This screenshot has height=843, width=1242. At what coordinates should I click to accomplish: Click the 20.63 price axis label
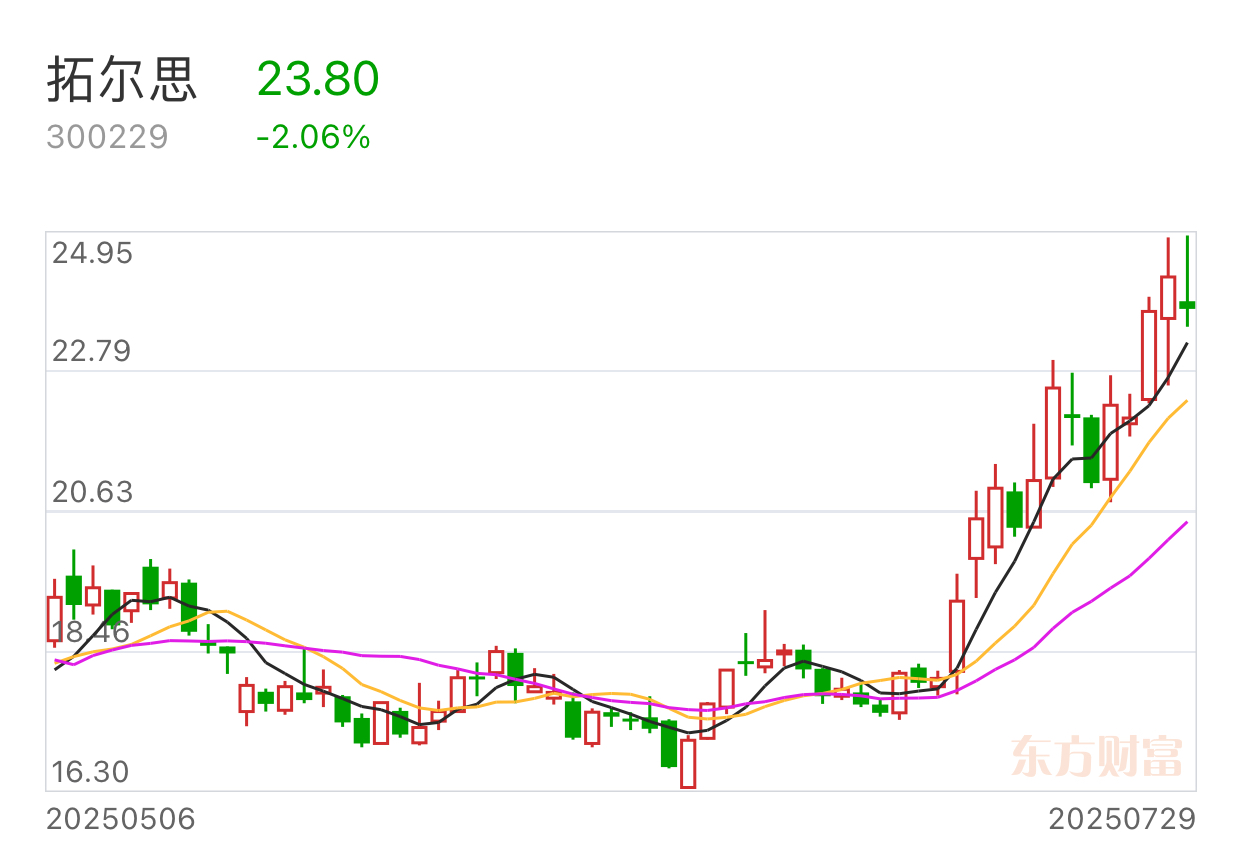[x=92, y=492]
